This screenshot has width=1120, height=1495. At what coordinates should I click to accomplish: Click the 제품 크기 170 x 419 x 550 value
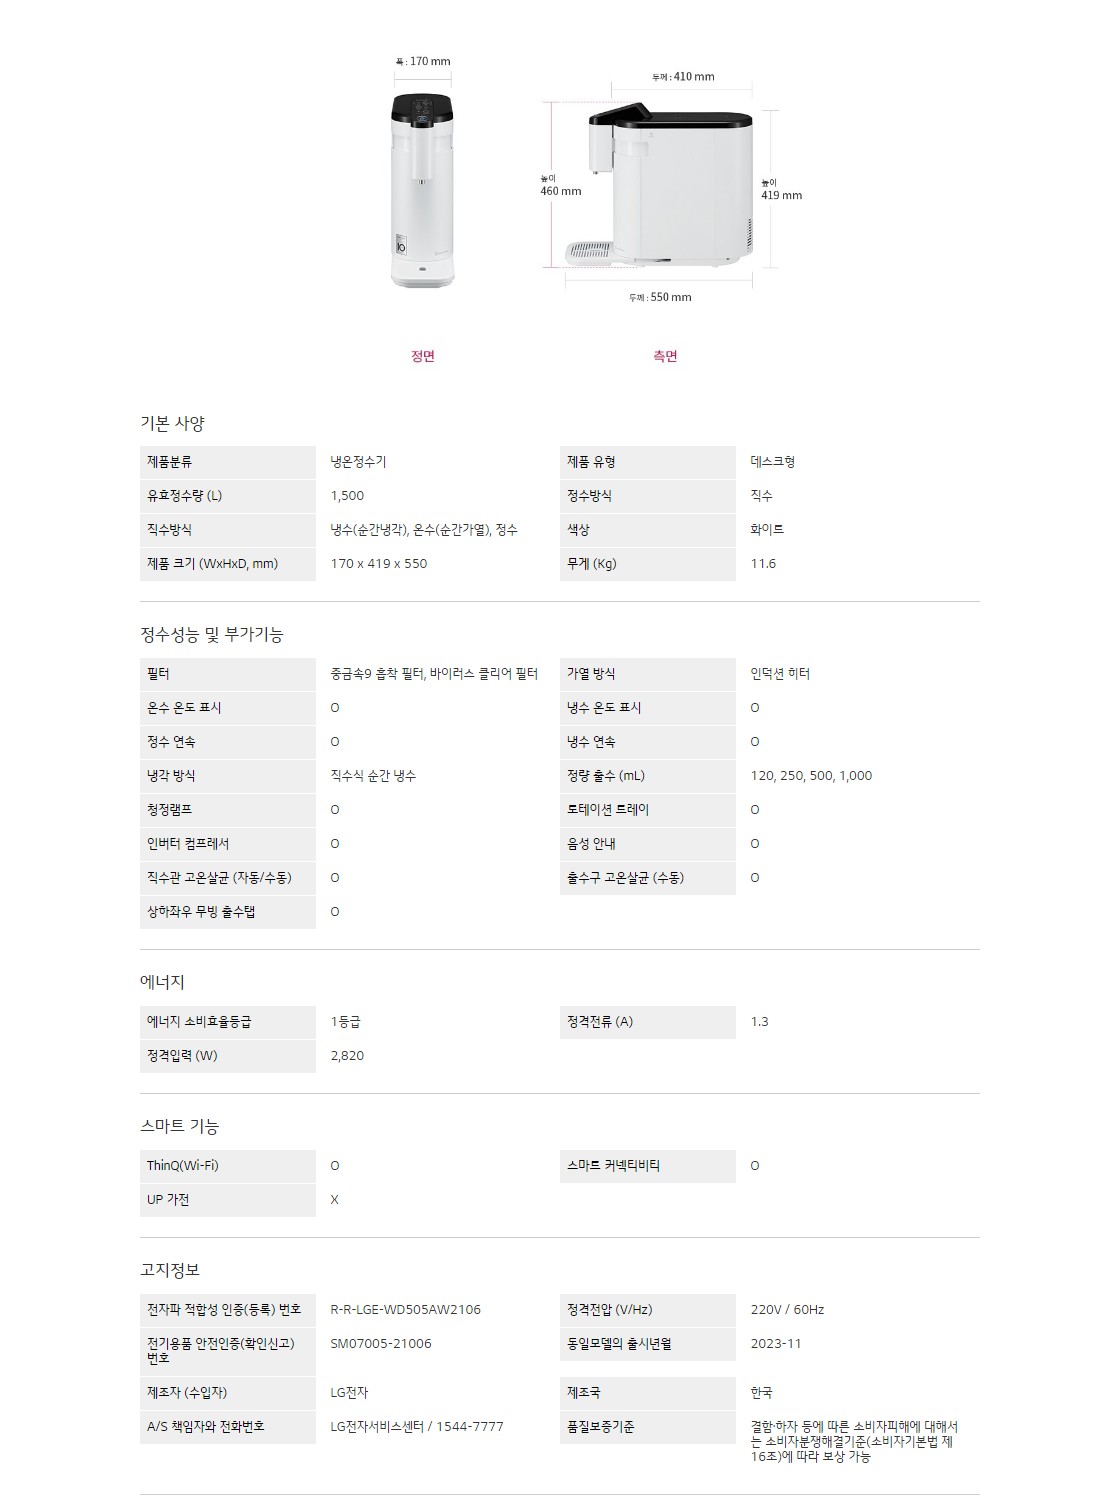[x=379, y=564]
